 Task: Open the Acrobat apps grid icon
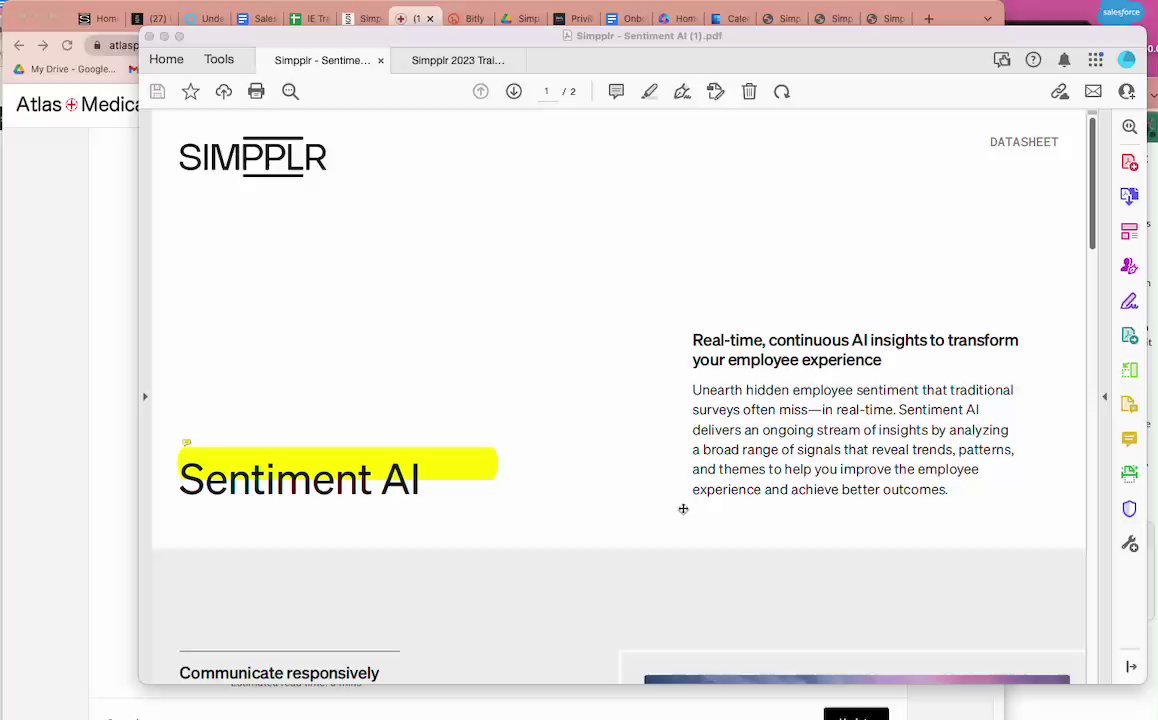(1095, 60)
